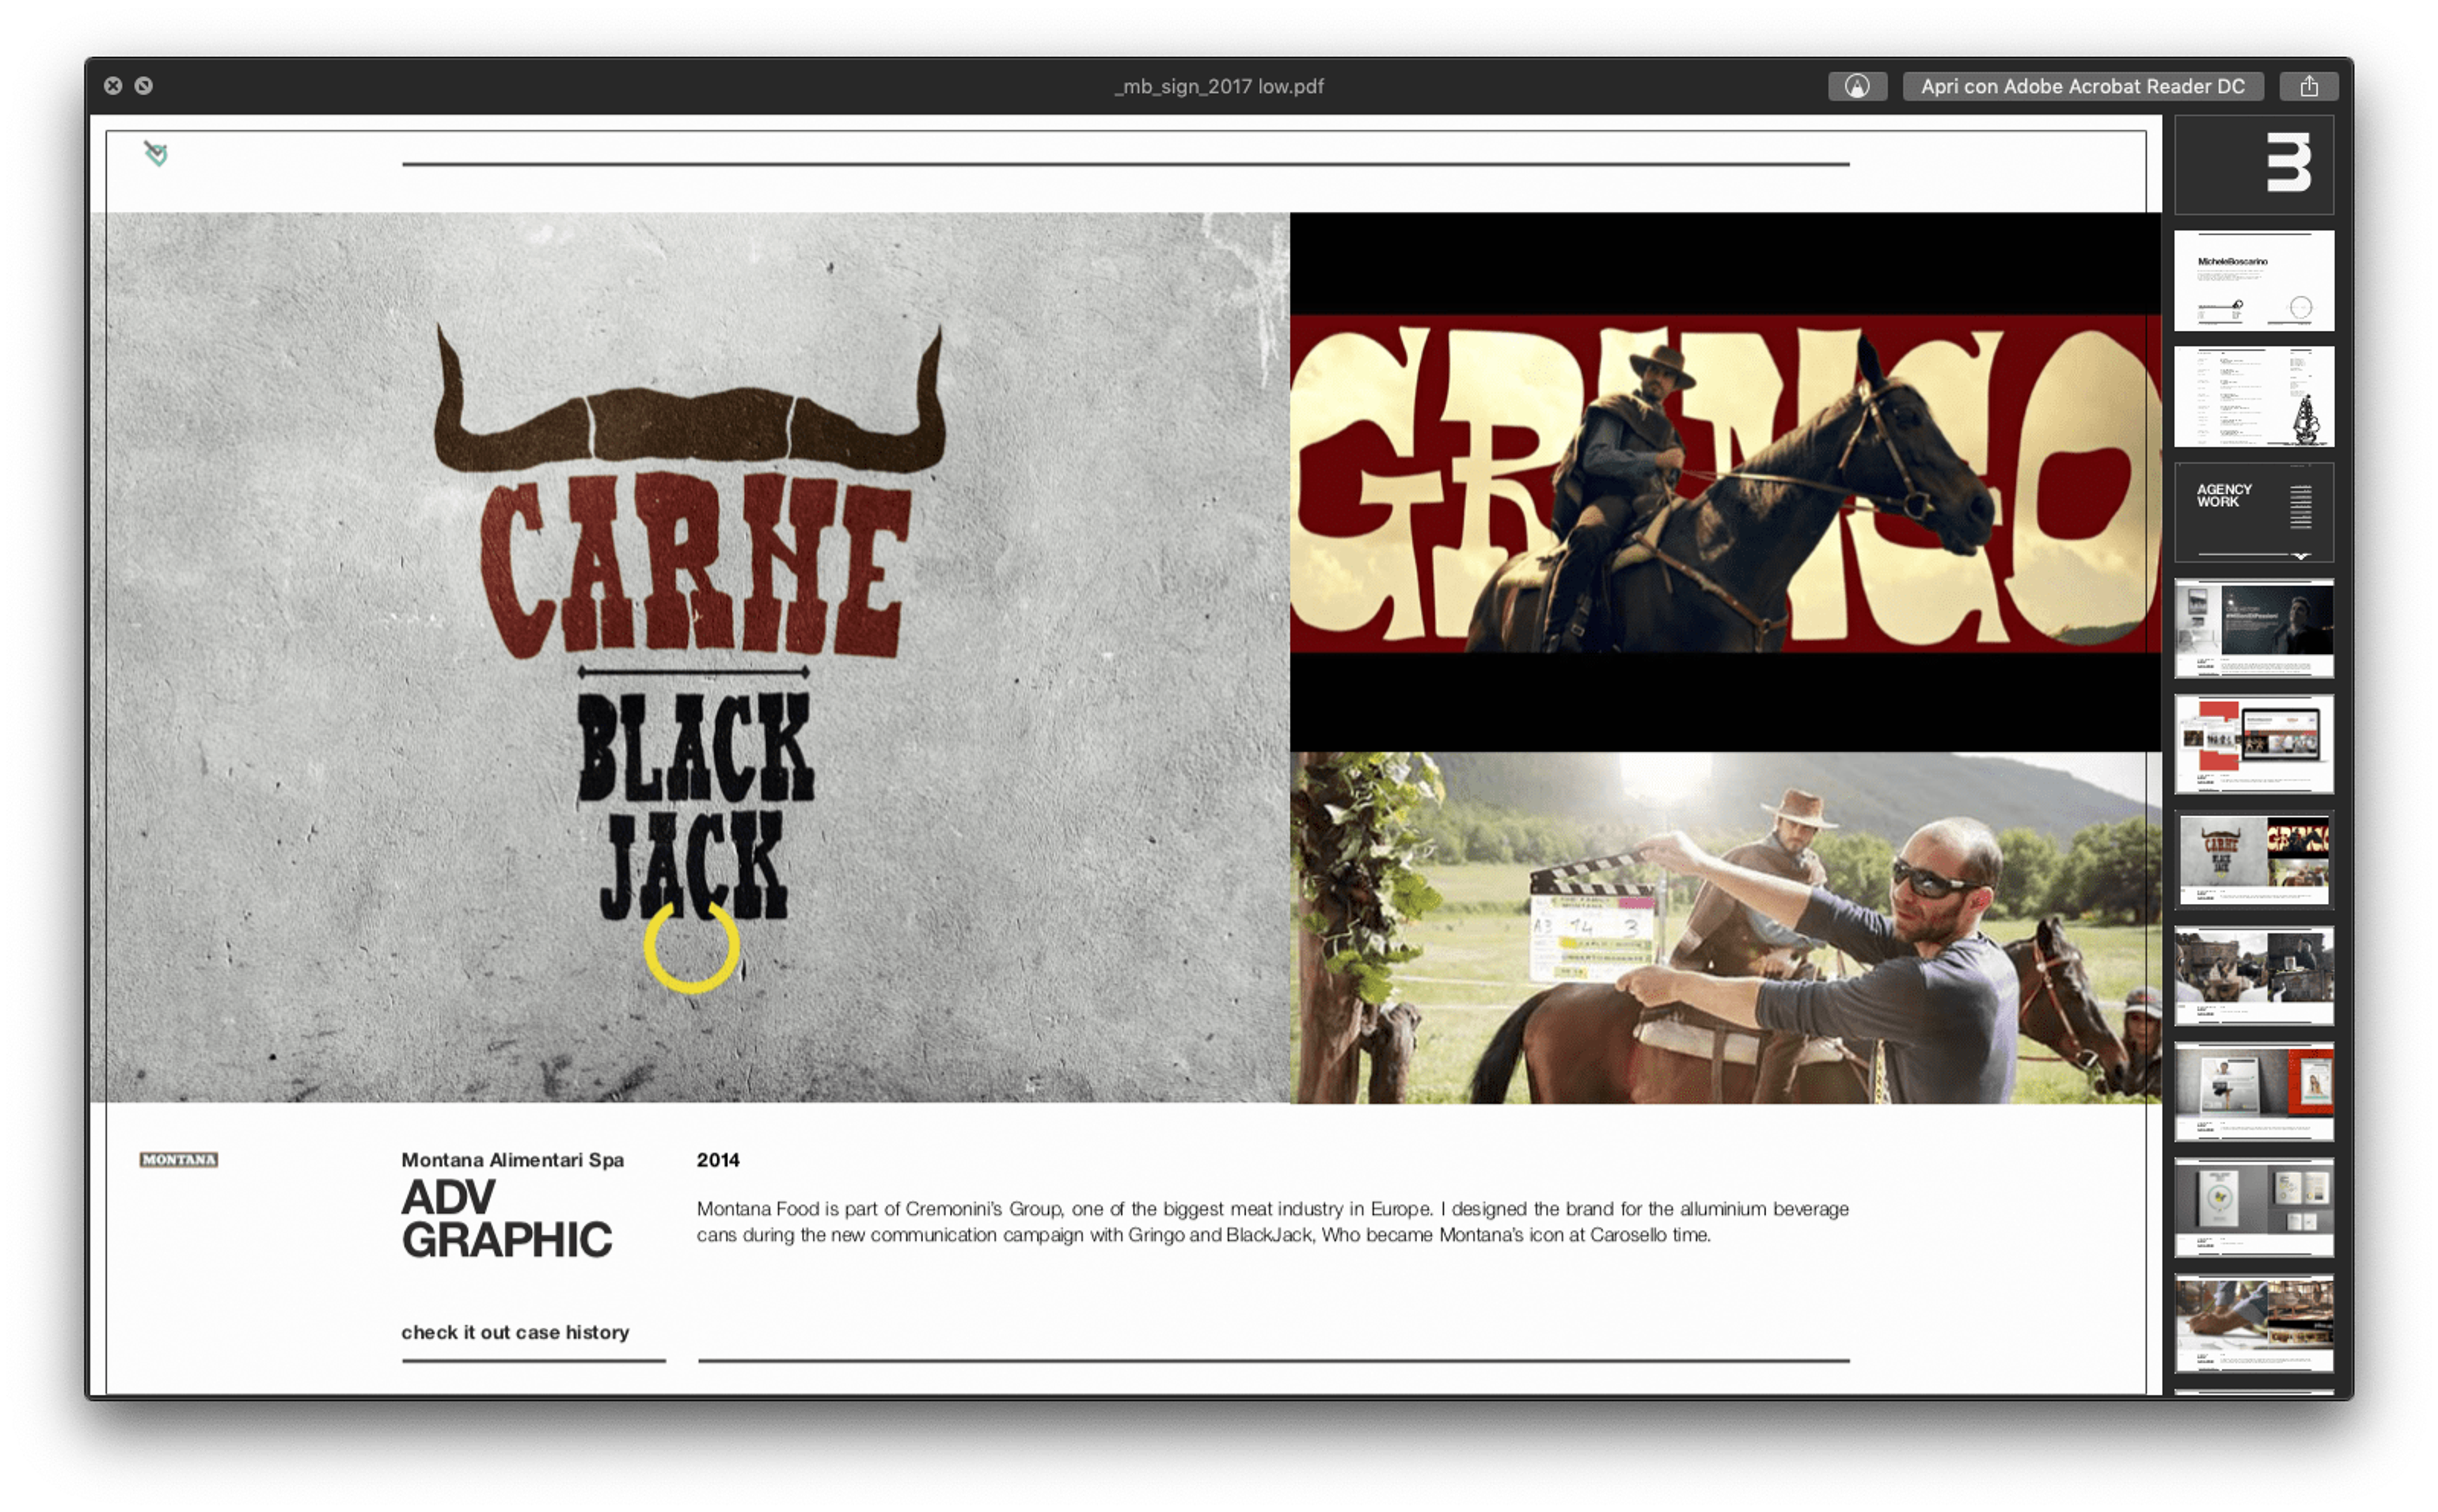Click the clapperboard film set photo
The image size is (2438, 1512).
tap(1725, 927)
